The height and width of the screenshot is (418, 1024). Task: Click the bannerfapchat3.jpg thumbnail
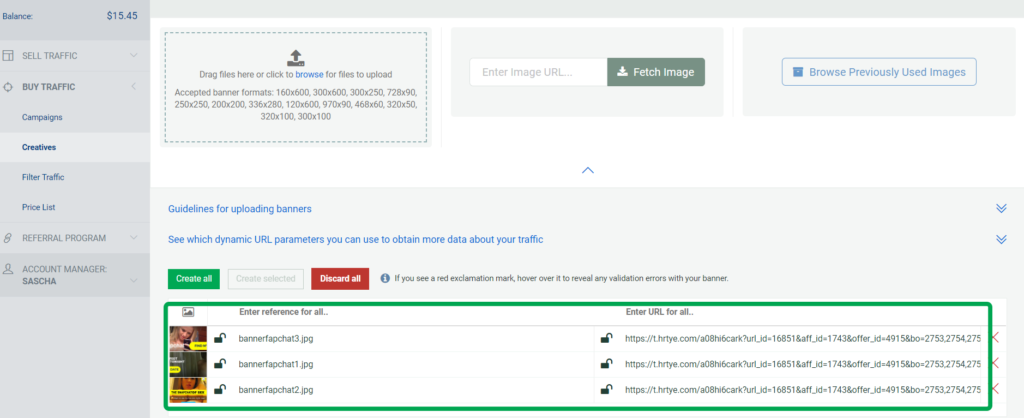pyautogui.click(x=188, y=338)
